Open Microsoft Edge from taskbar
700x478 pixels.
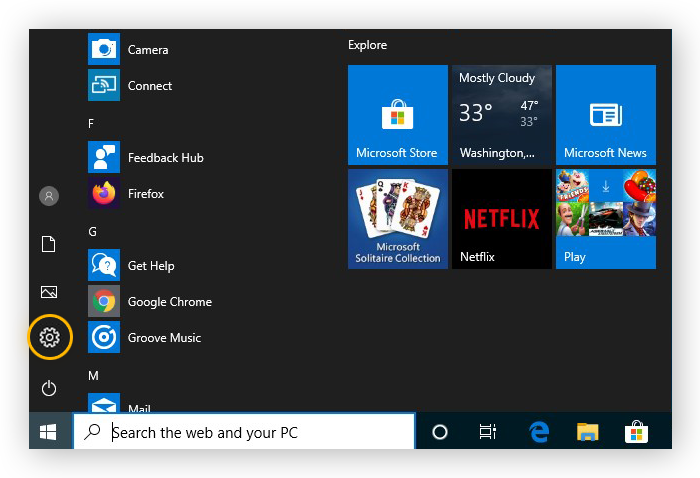539,432
